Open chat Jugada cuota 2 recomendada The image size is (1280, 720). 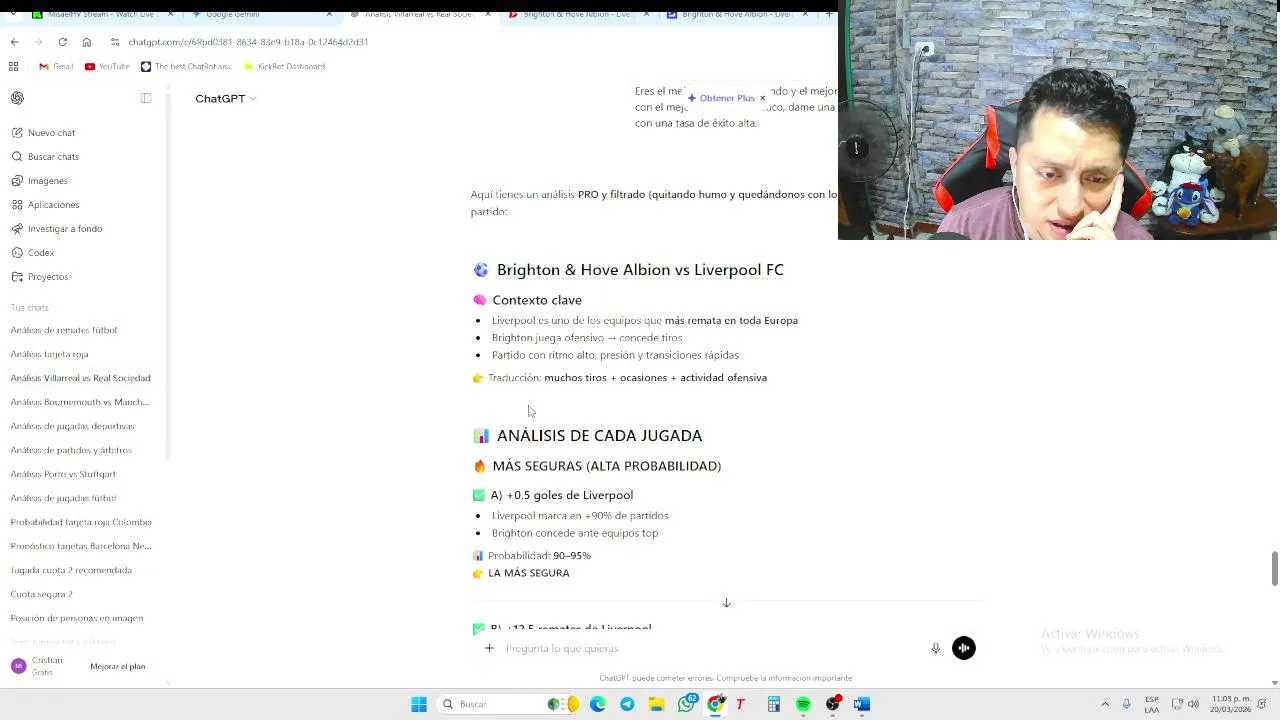71,570
